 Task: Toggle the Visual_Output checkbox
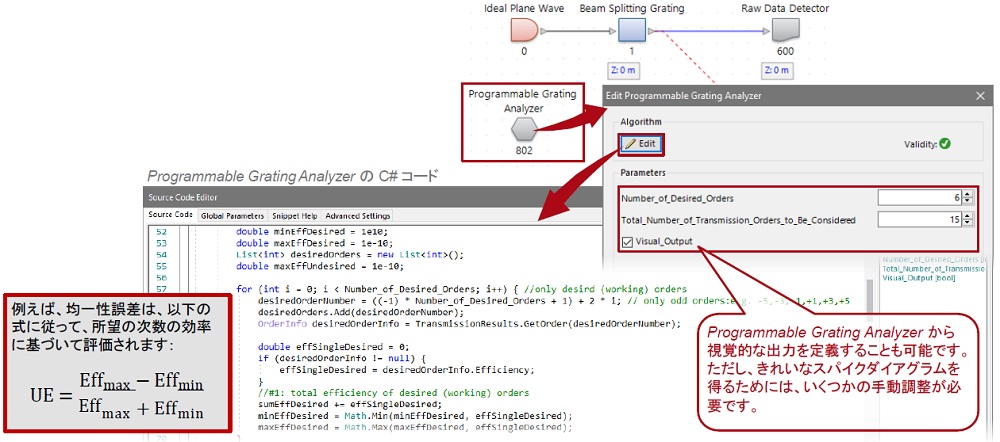[628, 242]
